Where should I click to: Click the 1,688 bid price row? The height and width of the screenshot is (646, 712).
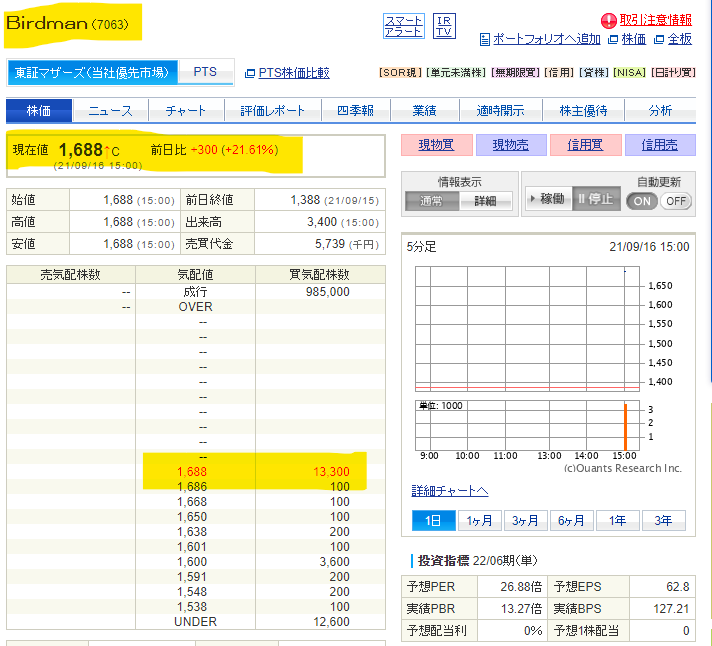tap(196, 472)
